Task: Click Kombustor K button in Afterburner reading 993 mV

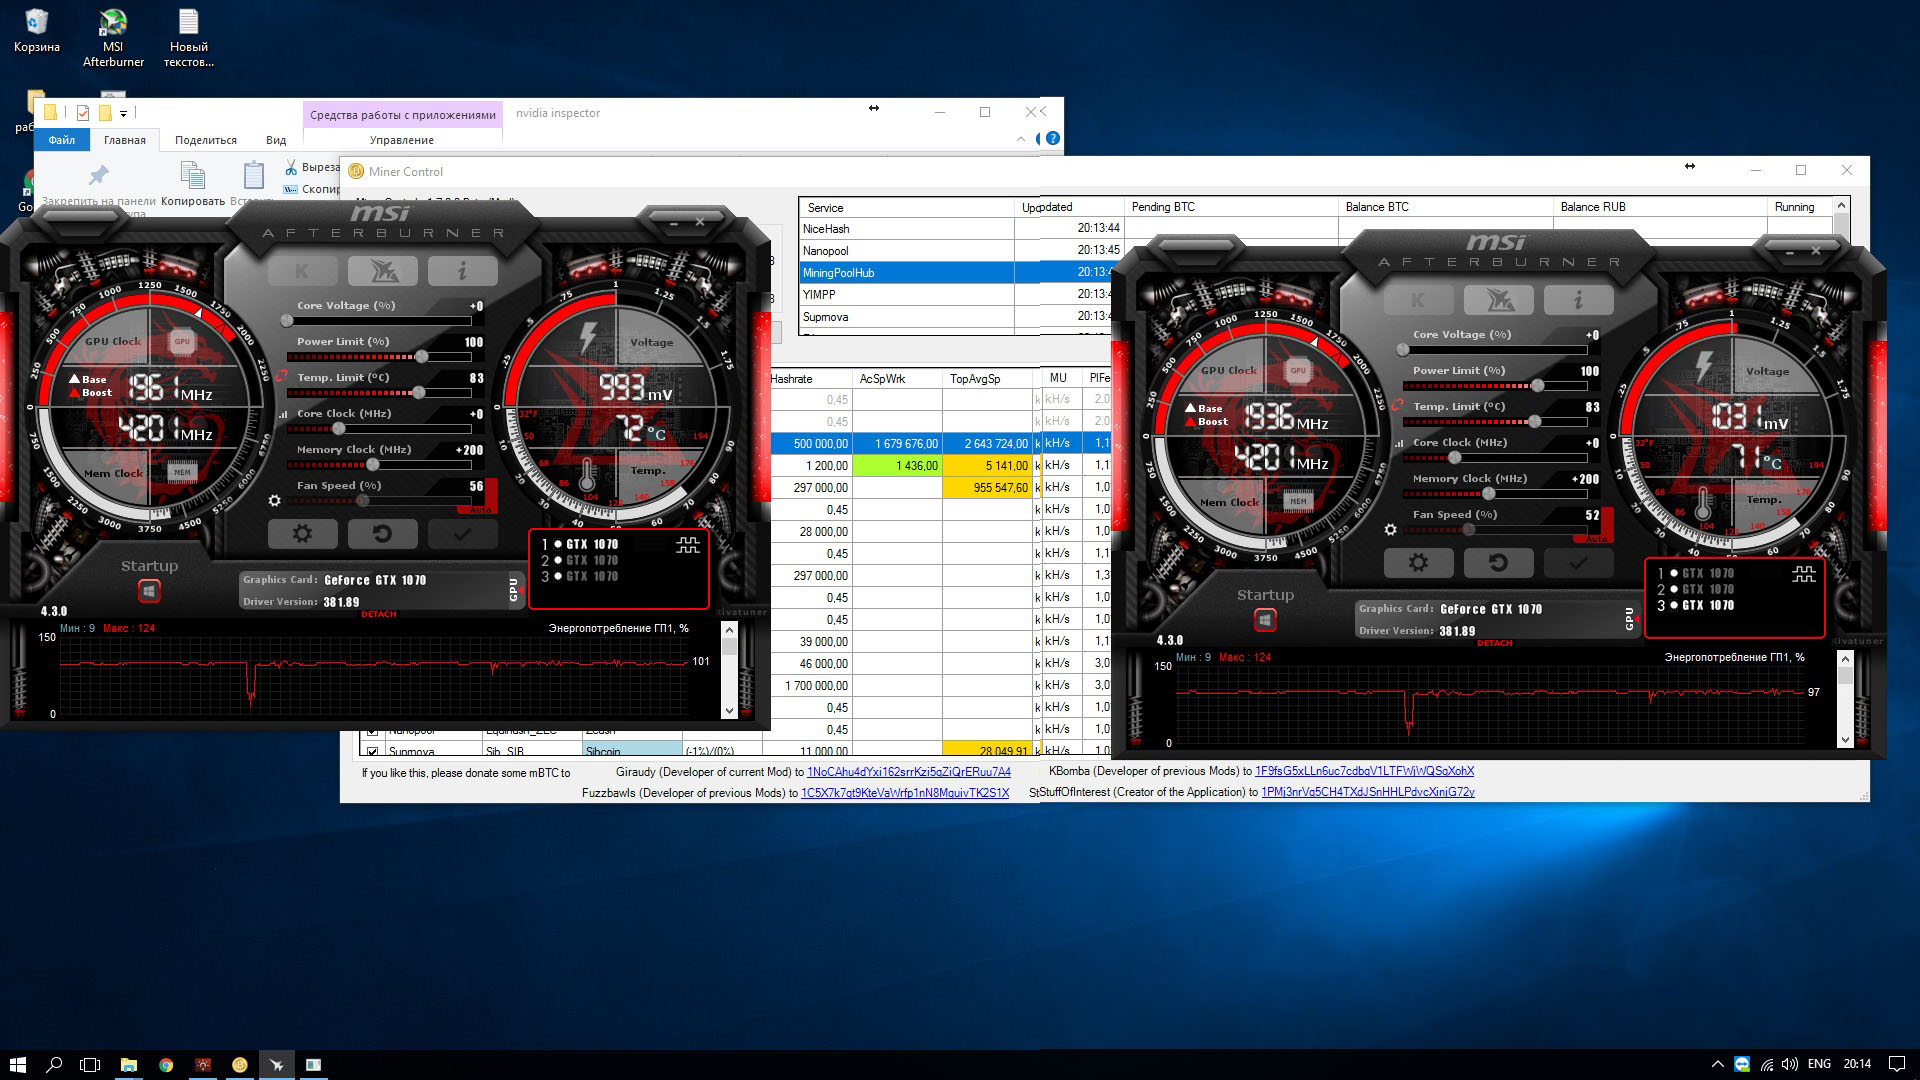Action: coord(302,271)
